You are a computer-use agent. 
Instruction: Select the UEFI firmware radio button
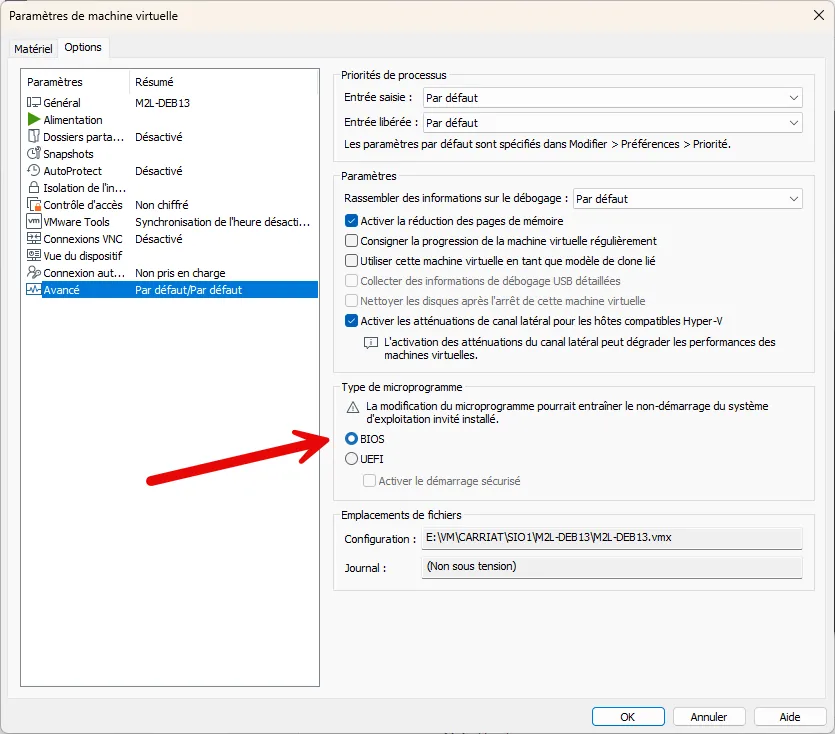pyautogui.click(x=351, y=459)
